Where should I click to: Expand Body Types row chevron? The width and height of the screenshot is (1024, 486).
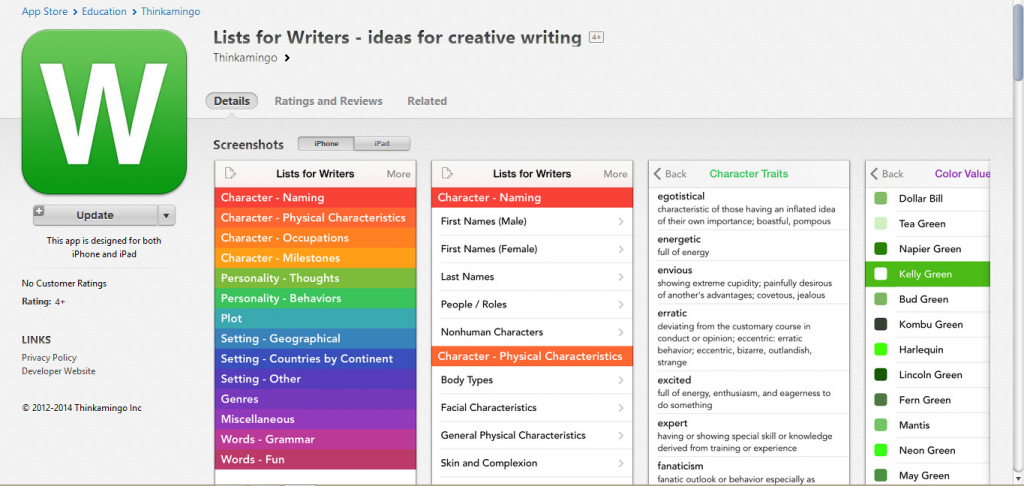click(620, 380)
